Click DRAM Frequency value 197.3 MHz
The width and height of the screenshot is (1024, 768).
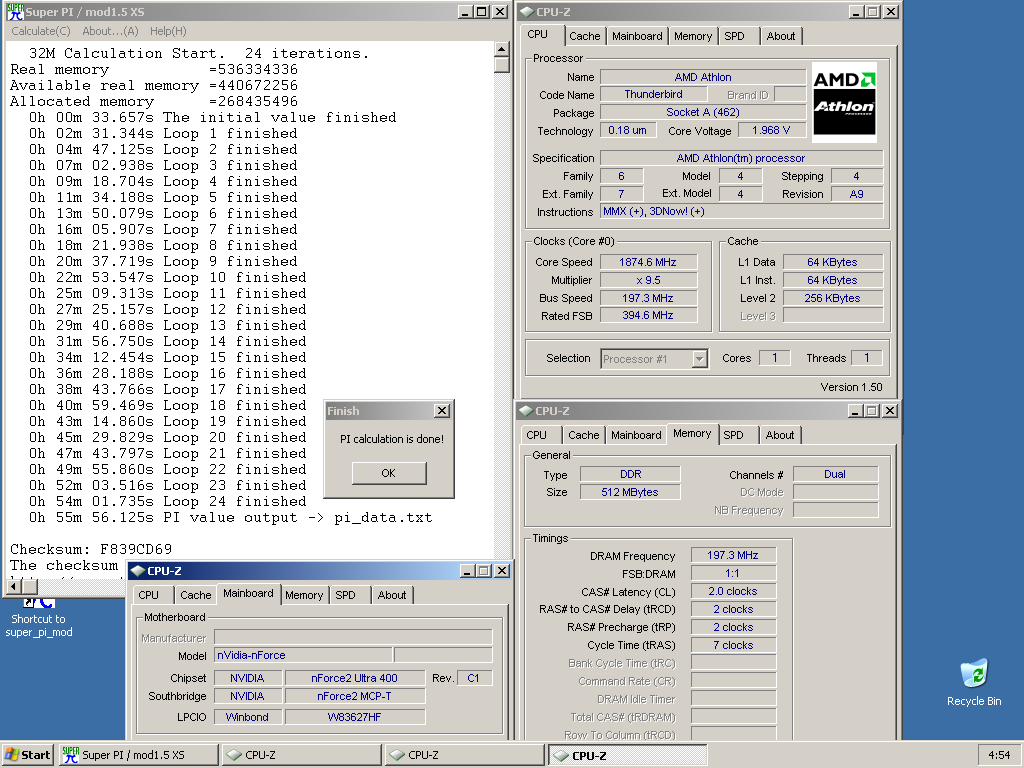[733, 555]
